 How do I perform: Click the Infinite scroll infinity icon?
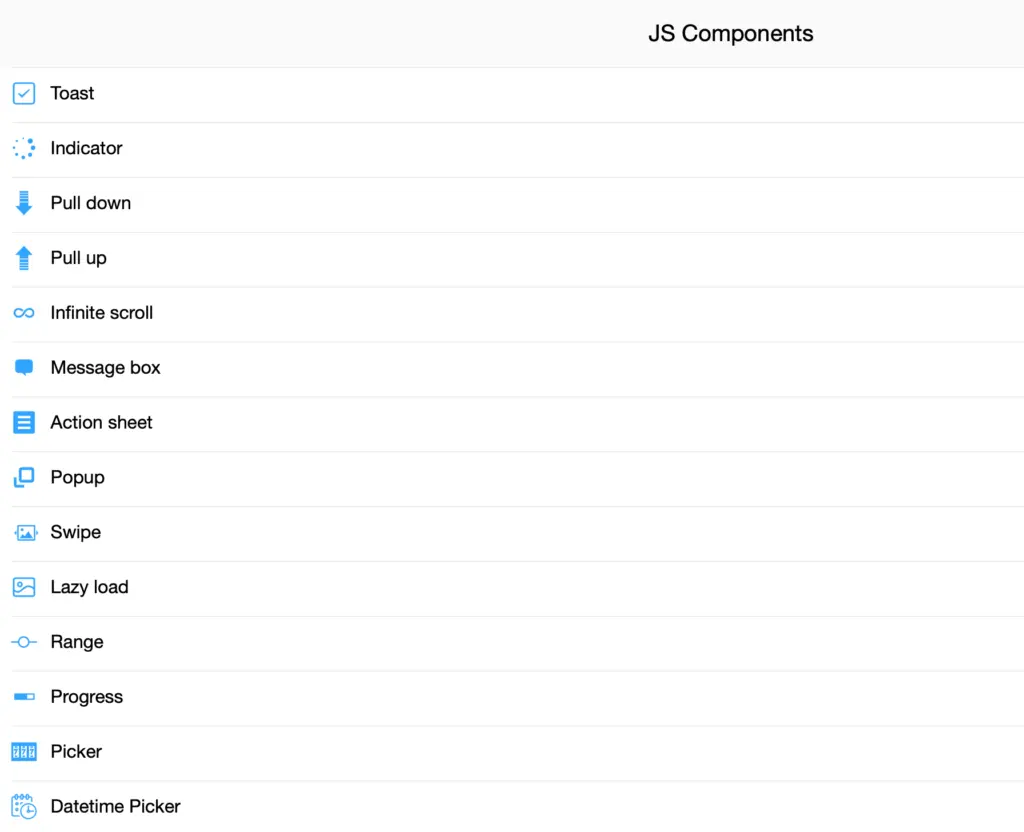click(24, 312)
